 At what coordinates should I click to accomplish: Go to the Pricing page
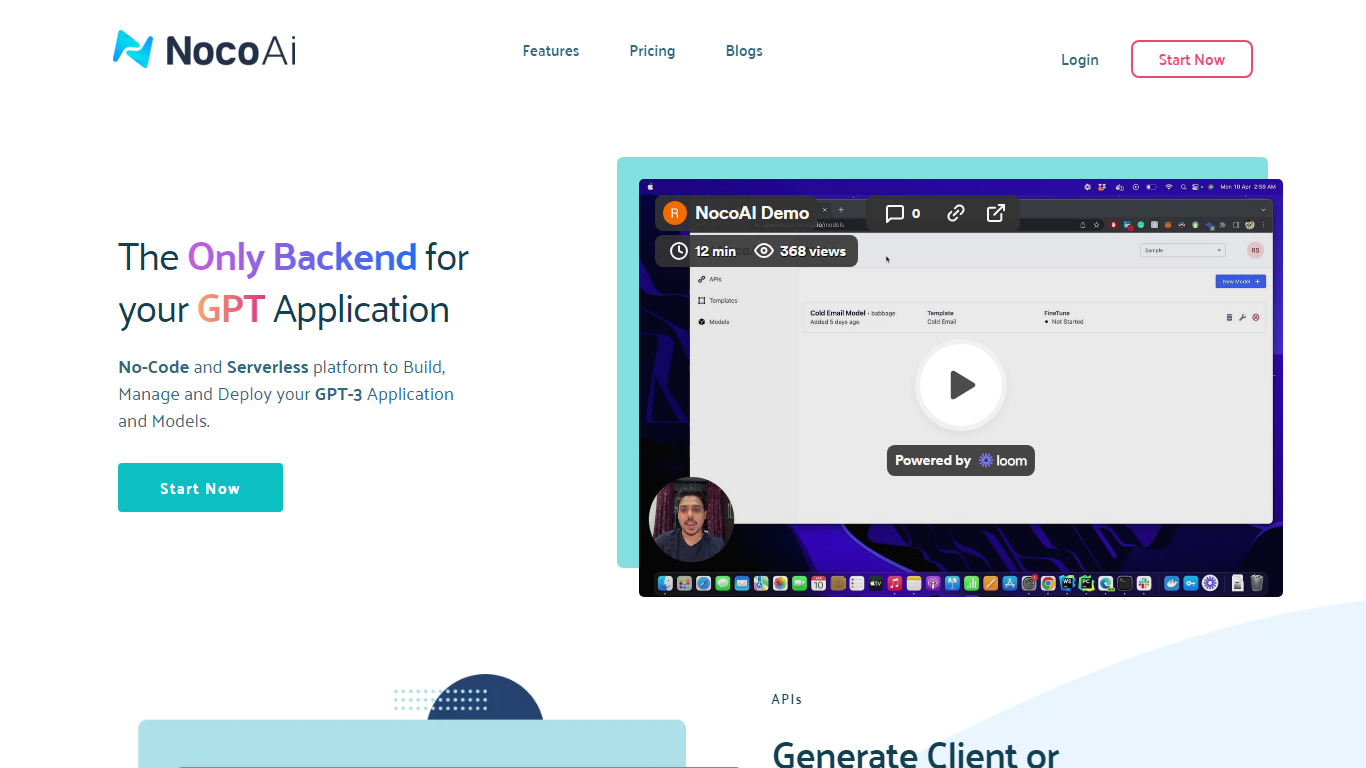click(x=652, y=51)
